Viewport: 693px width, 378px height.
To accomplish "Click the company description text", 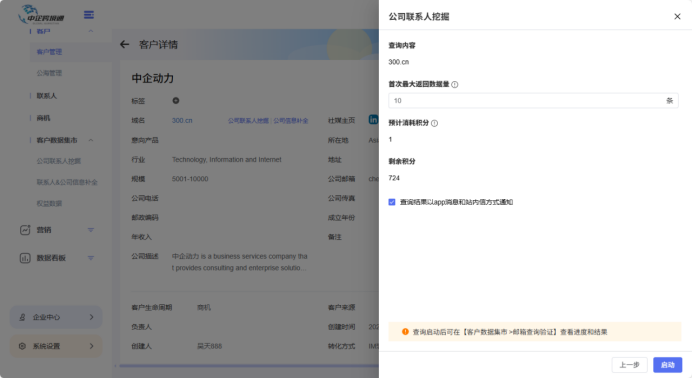I will pyautogui.click(x=239, y=262).
